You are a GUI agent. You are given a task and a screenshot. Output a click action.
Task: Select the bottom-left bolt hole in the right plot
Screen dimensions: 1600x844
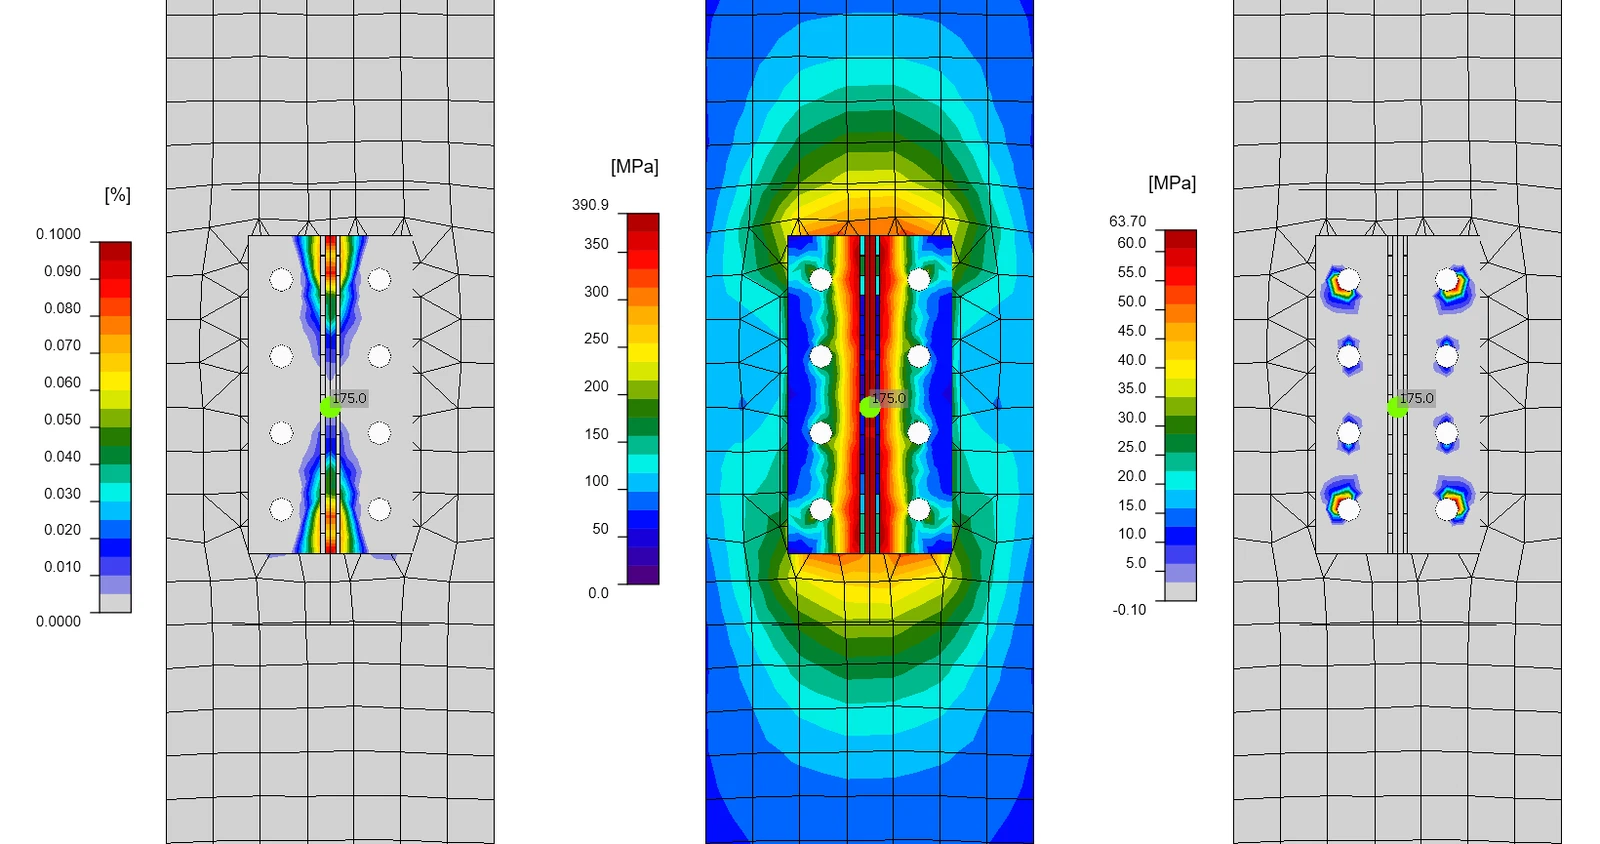point(1349,510)
